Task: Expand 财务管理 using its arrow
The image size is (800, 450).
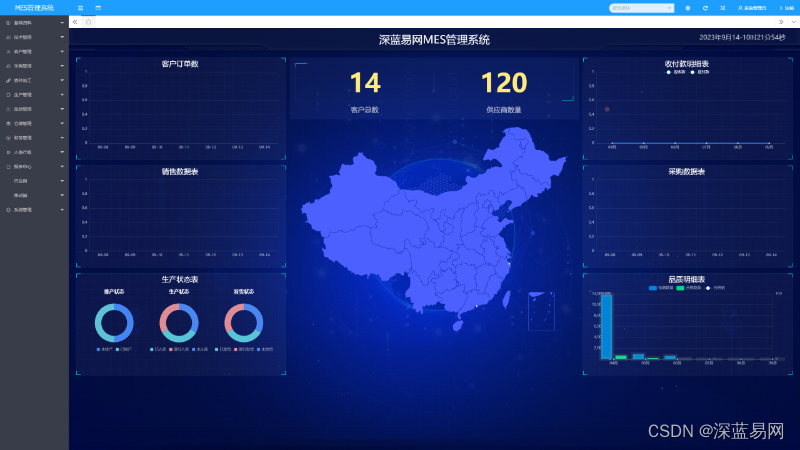Action: (x=62, y=138)
